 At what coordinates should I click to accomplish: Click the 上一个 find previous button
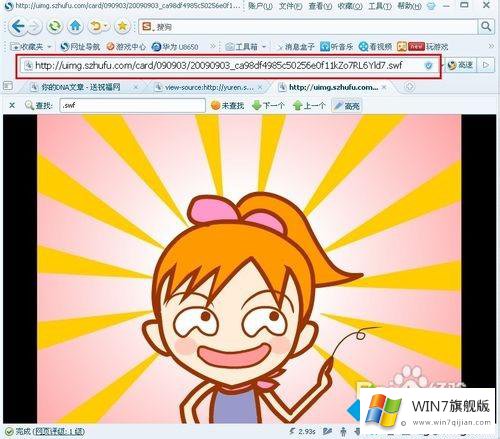tap(309, 106)
